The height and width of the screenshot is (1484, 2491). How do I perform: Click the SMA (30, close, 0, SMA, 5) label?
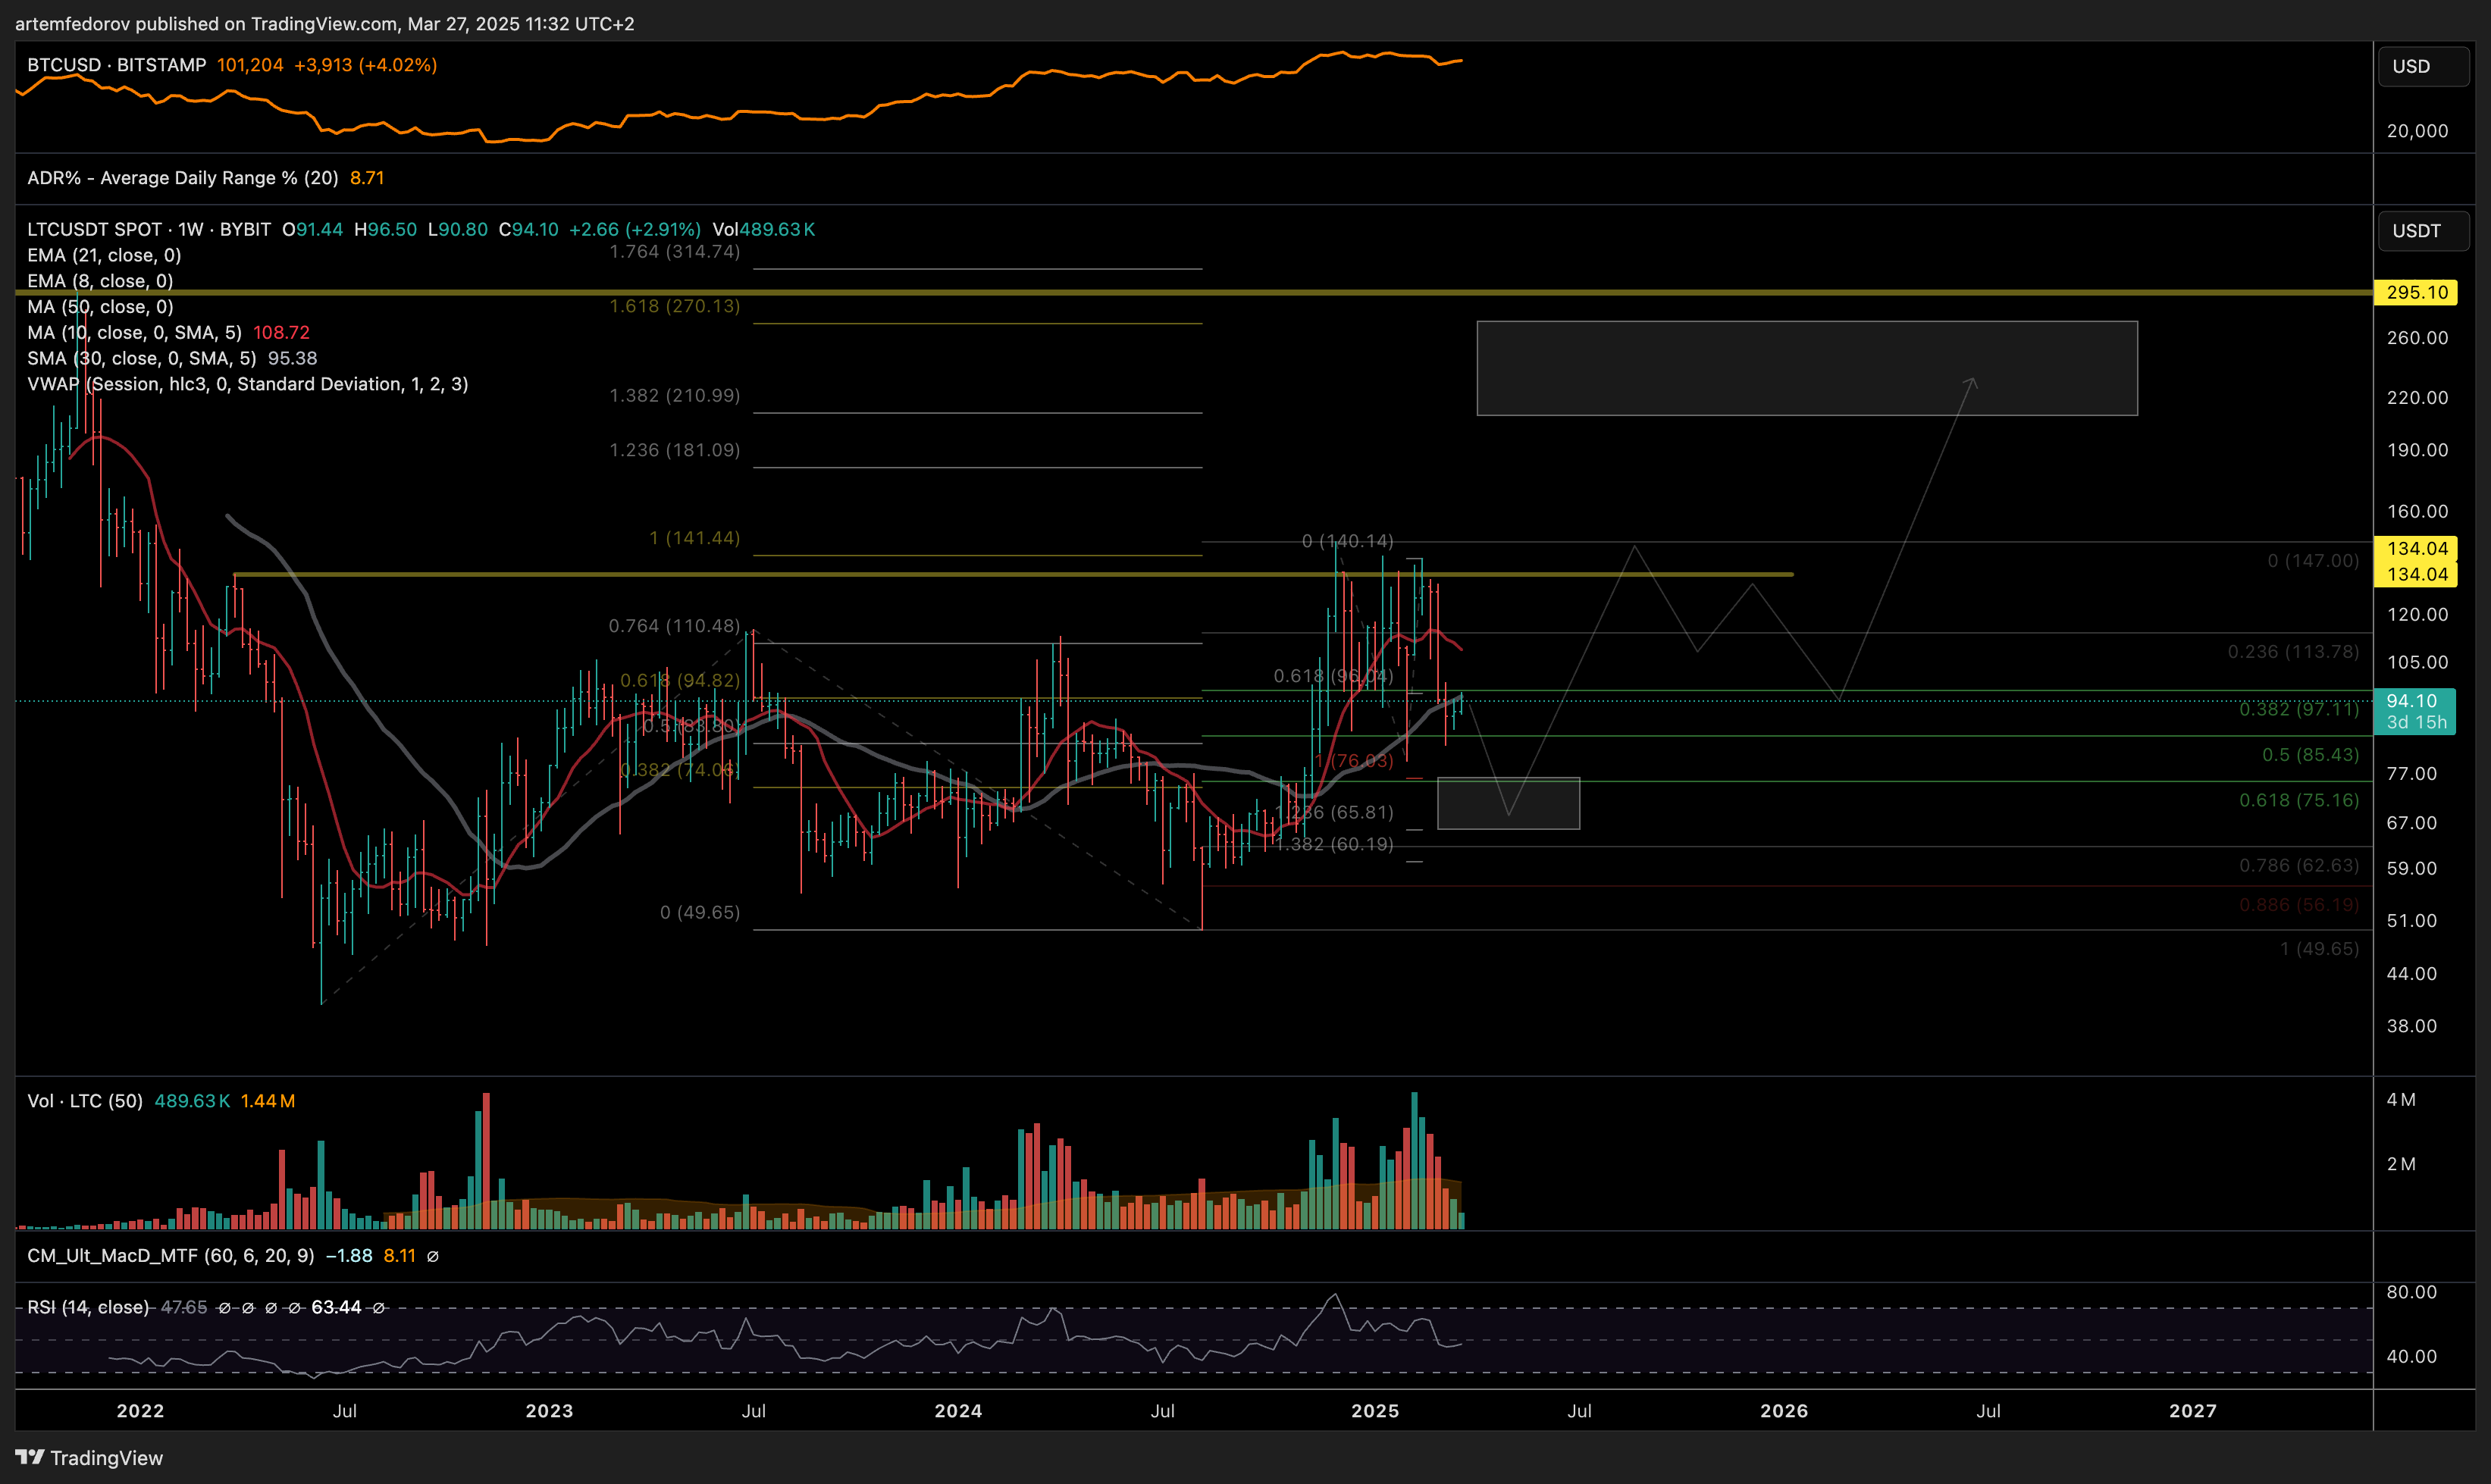(141, 359)
